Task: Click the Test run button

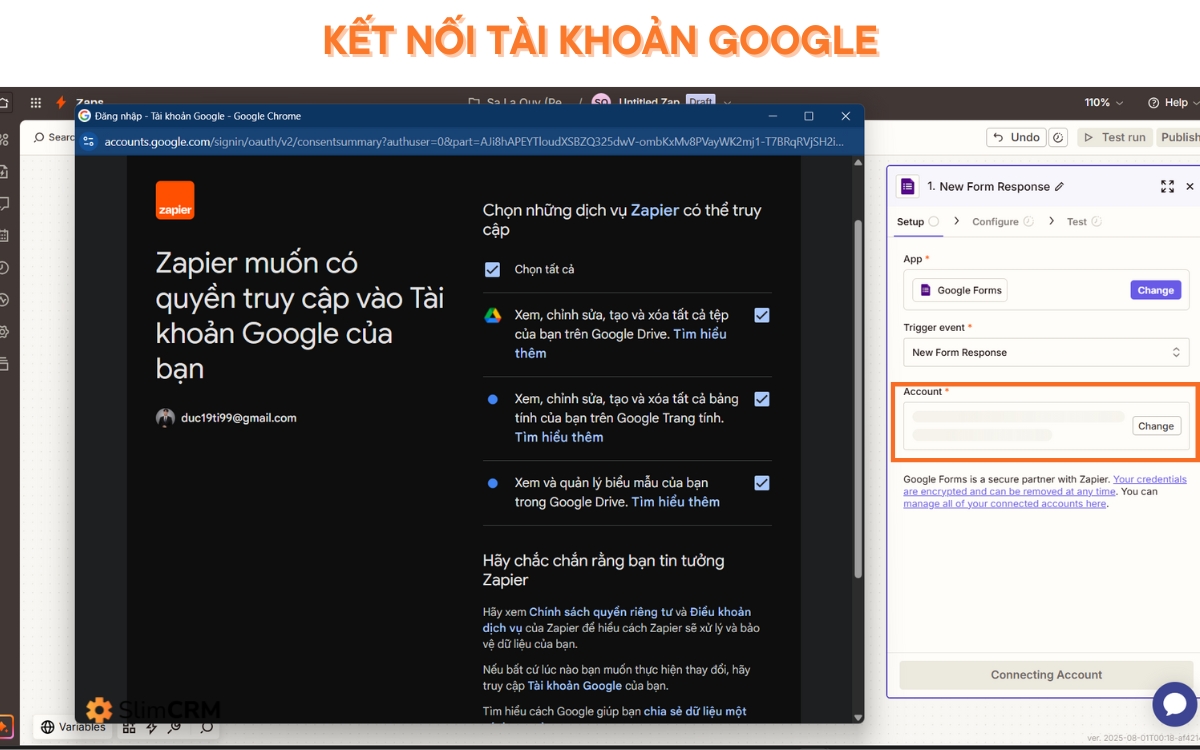Action: pyautogui.click(x=1115, y=137)
